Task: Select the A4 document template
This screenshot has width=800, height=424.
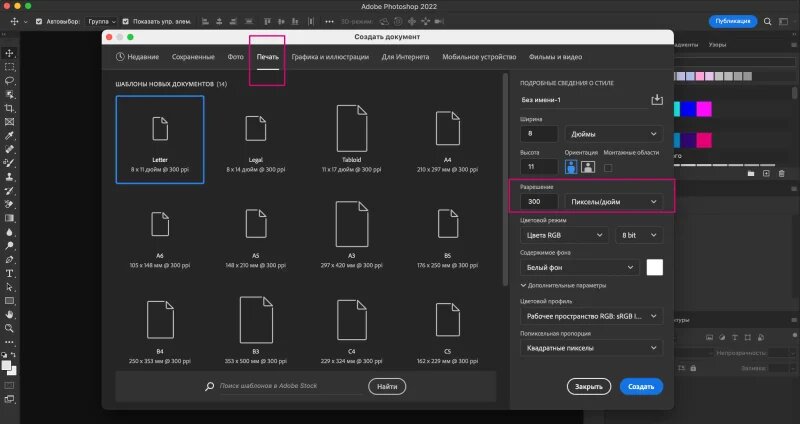Action: pos(447,139)
